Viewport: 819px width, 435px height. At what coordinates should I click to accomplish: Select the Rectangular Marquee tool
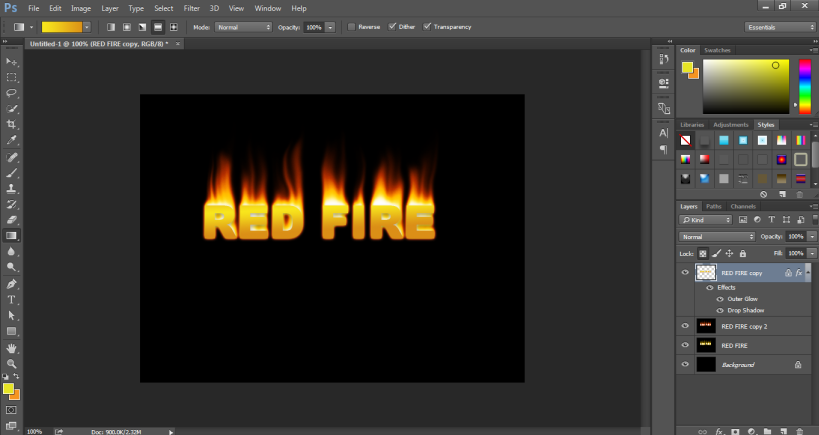point(11,77)
